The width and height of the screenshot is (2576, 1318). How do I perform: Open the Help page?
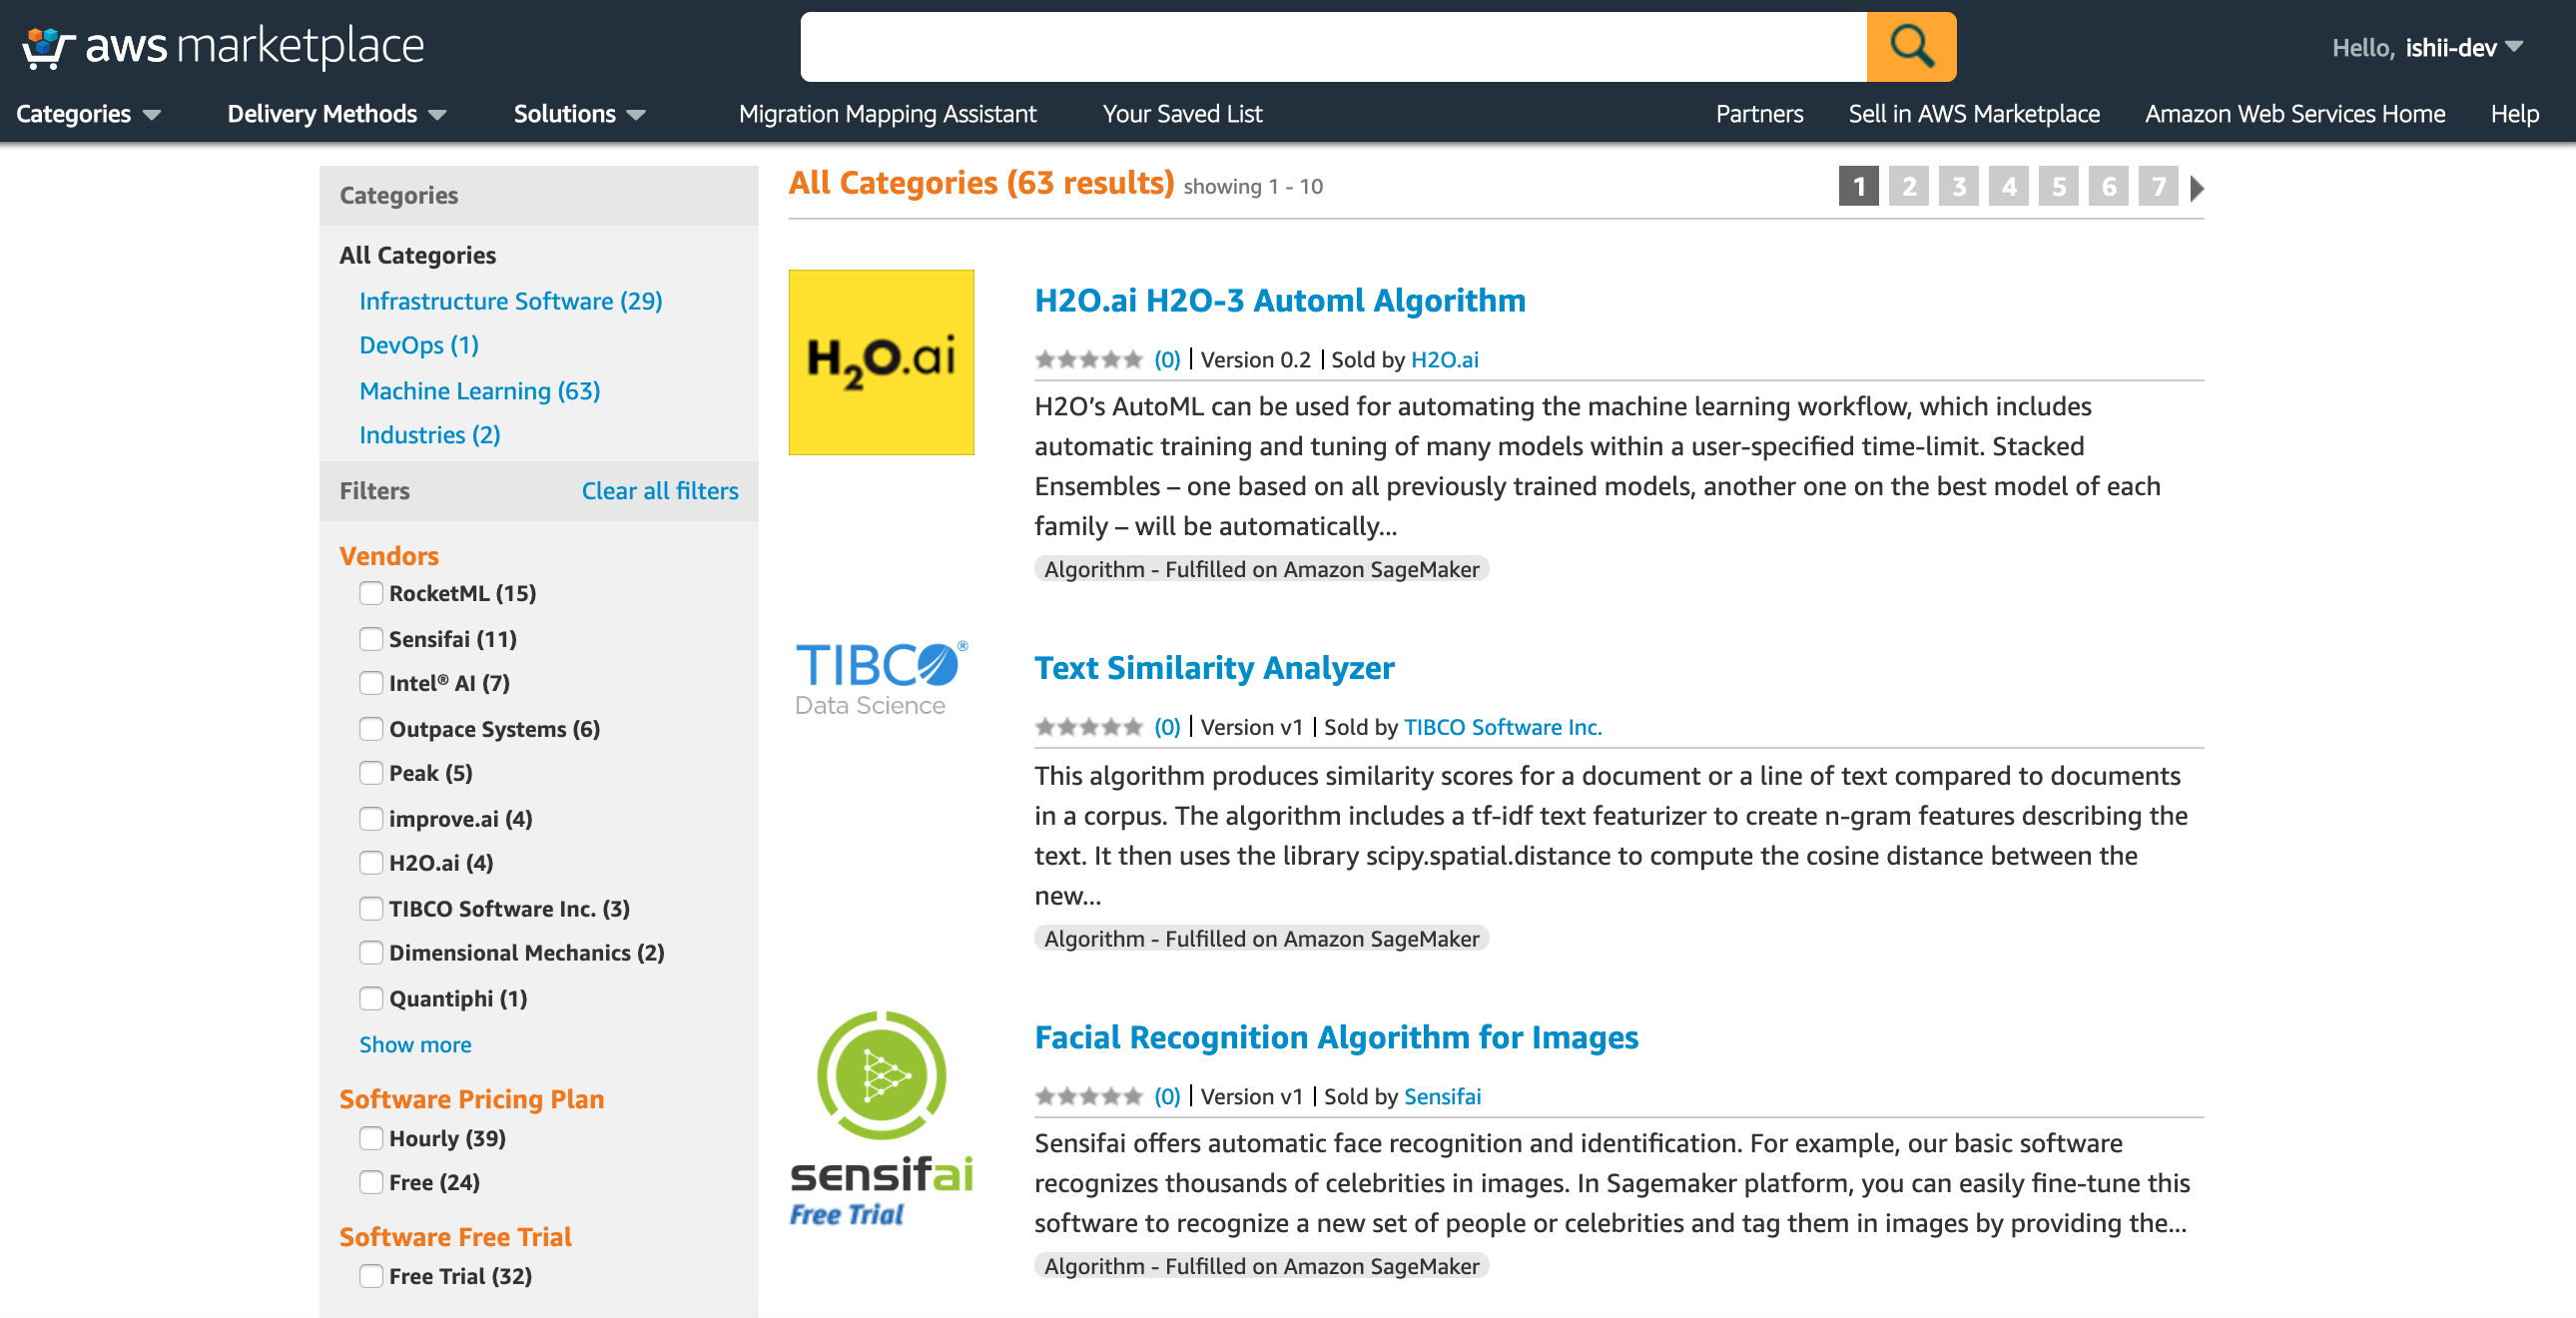[x=2514, y=114]
